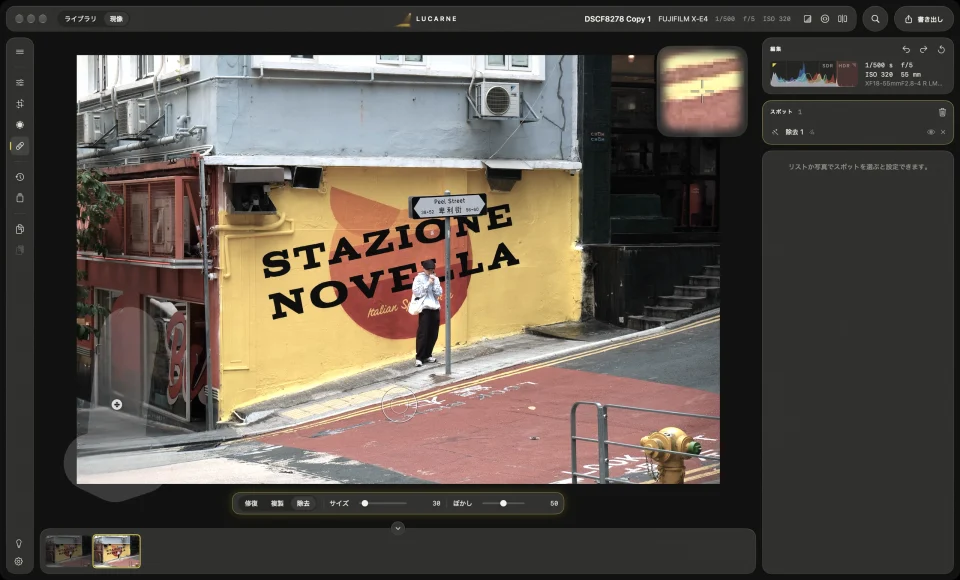The width and height of the screenshot is (960, 580).
Task: Copy edit settings with the clipboard icon
Action: click(x=20, y=229)
